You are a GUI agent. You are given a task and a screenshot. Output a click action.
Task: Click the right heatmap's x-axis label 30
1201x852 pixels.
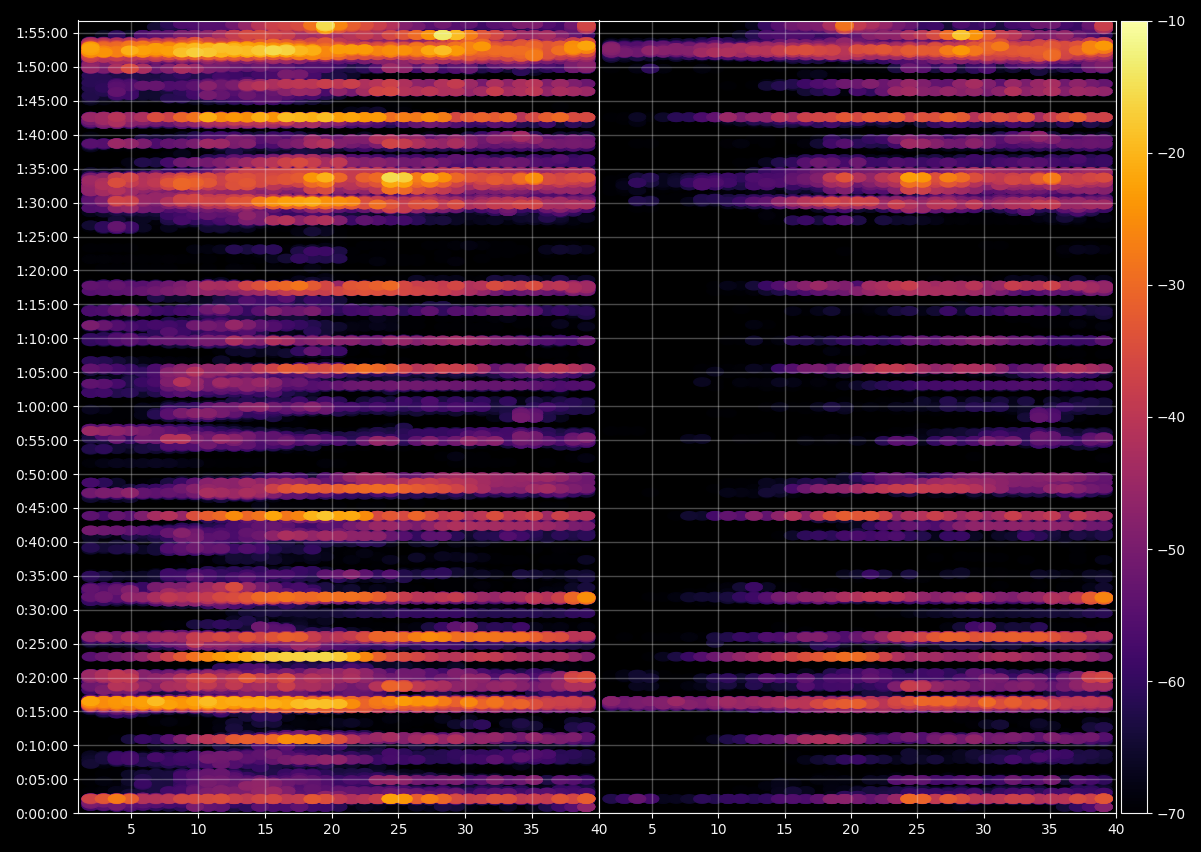(x=984, y=830)
